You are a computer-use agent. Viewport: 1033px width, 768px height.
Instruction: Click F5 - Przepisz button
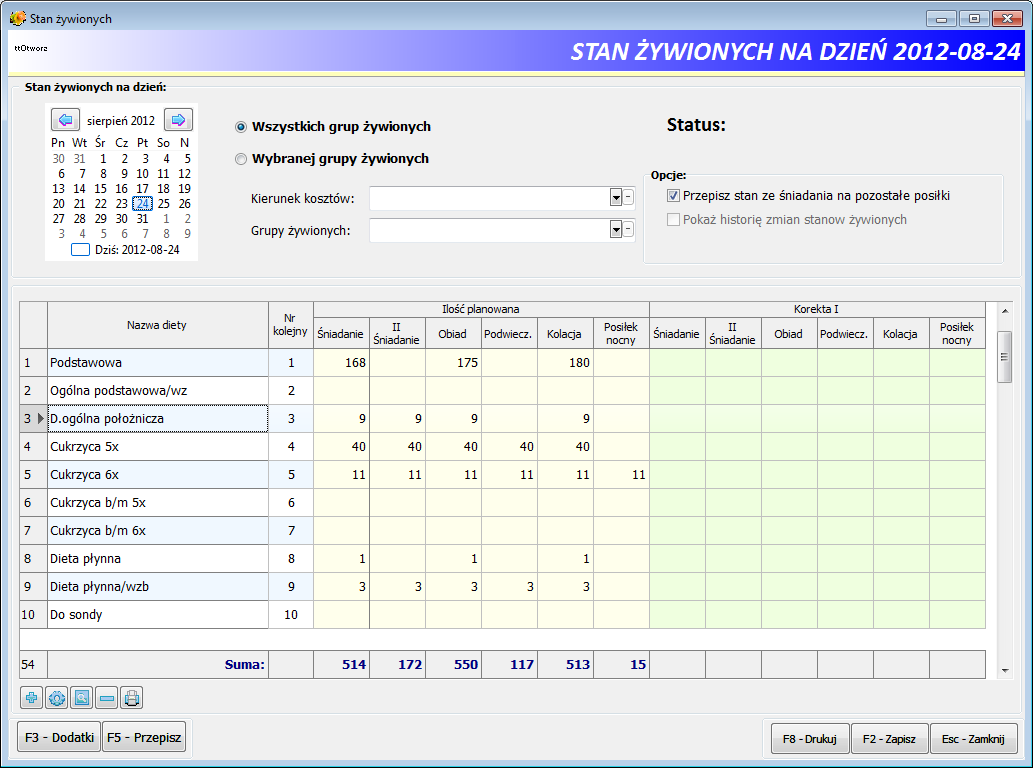point(144,737)
